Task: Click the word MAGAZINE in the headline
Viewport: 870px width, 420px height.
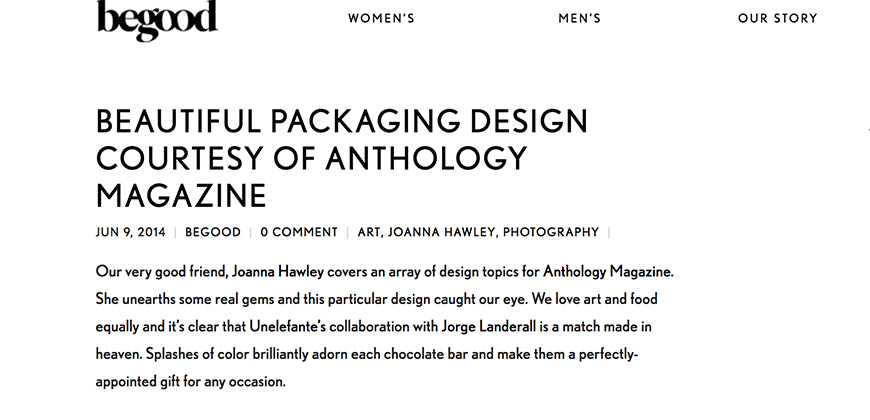Action: point(181,195)
